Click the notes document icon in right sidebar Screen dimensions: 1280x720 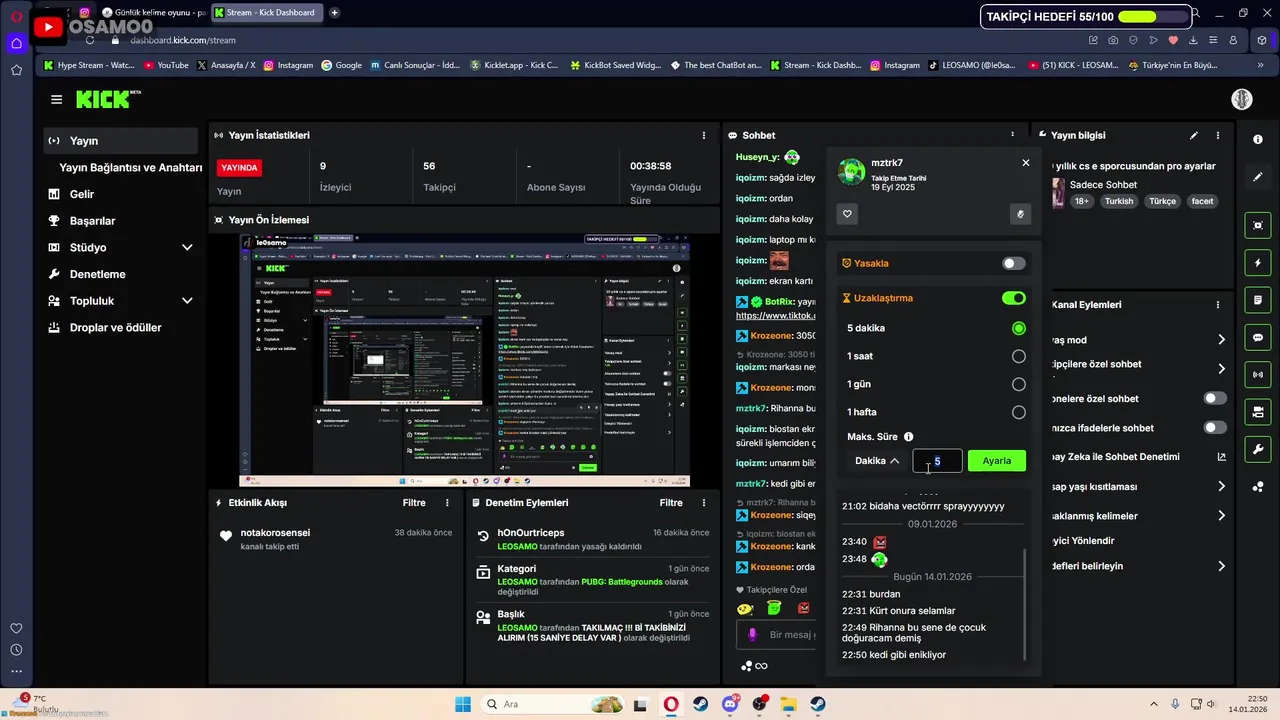coord(1258,300)
